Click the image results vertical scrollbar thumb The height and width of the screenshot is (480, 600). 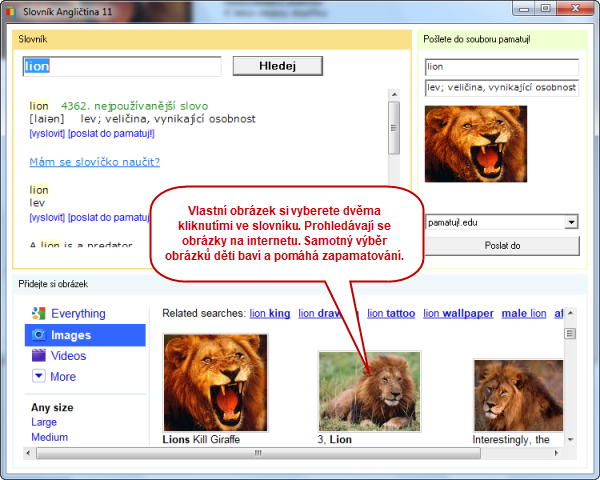click(570, 333)
